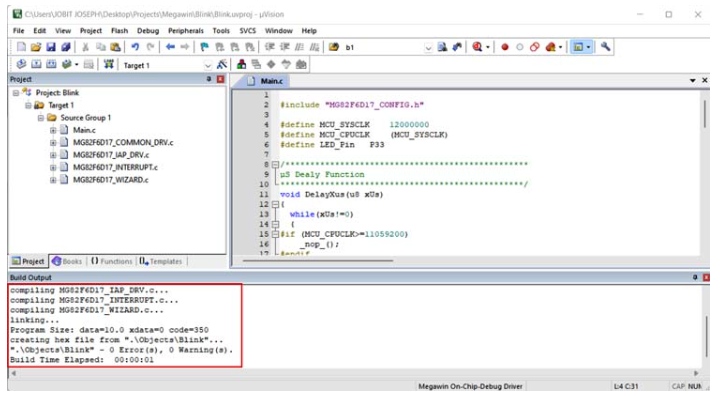Open the find text b1 dropdown arrow
Viewport: 722px width, 396px height.
point(428,47)
